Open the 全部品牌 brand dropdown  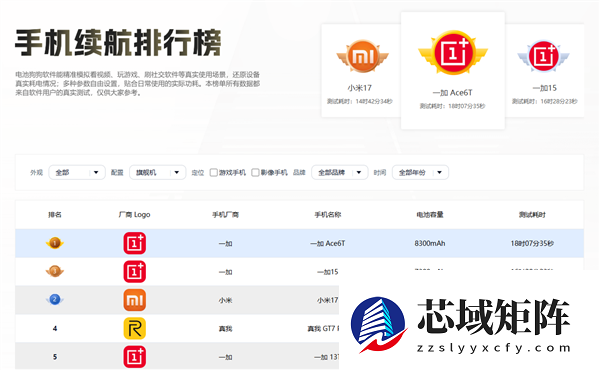pyautogui.click(x=340, y=173)
